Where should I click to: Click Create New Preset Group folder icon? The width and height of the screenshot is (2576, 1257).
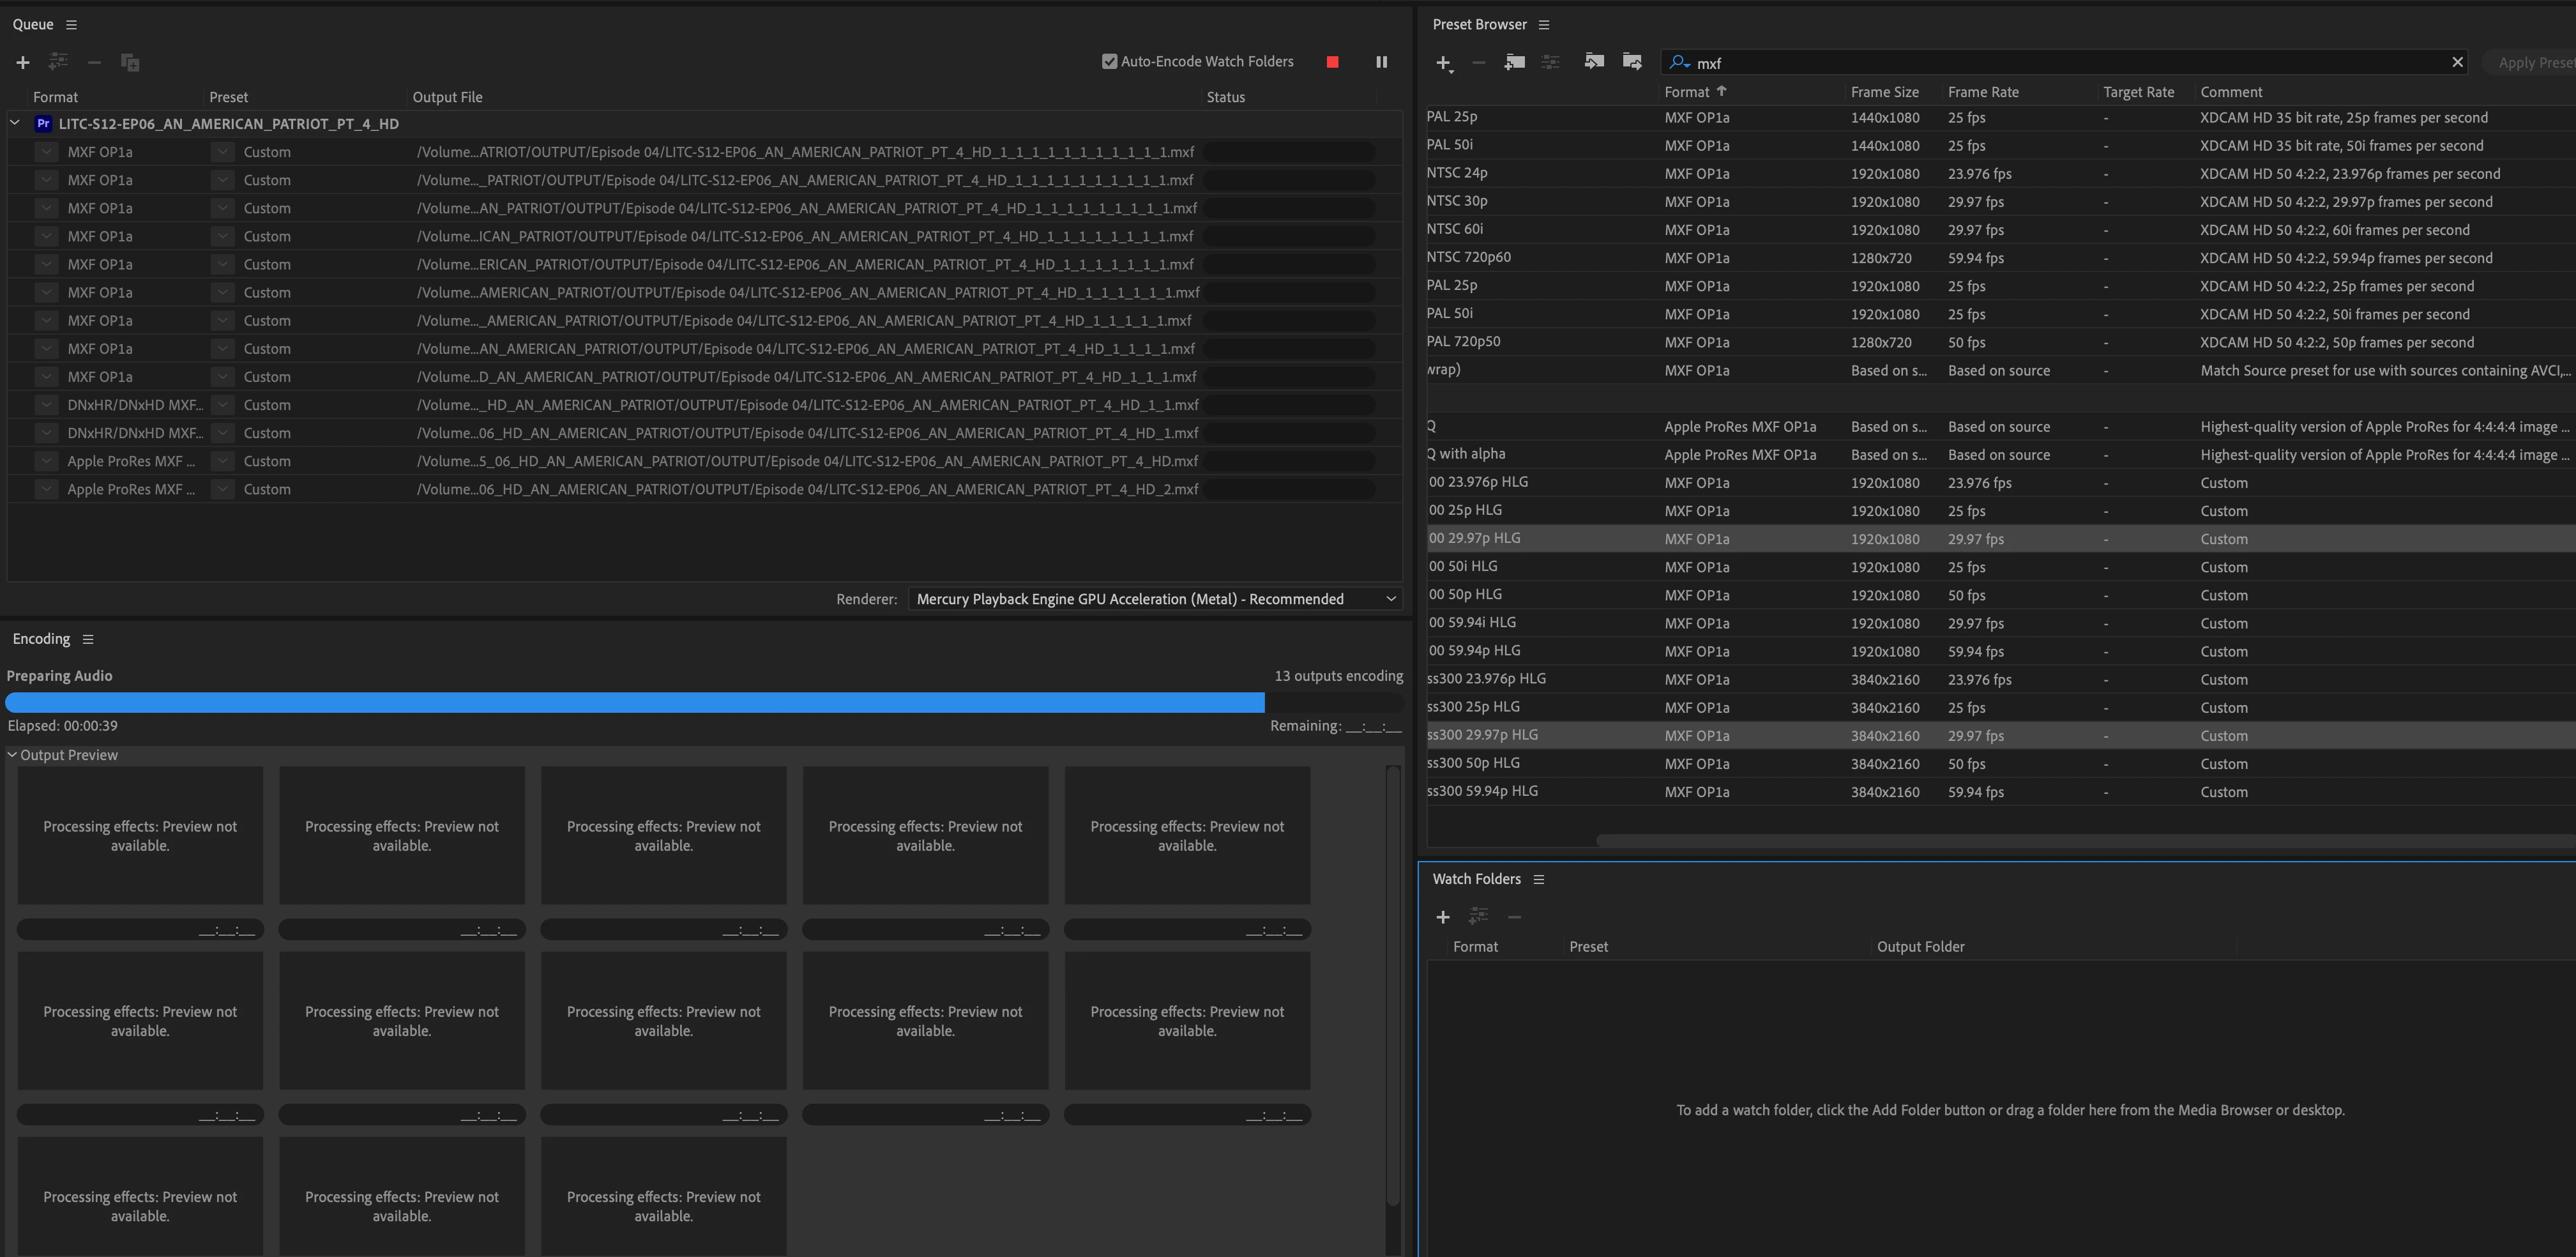[1514, 62]
